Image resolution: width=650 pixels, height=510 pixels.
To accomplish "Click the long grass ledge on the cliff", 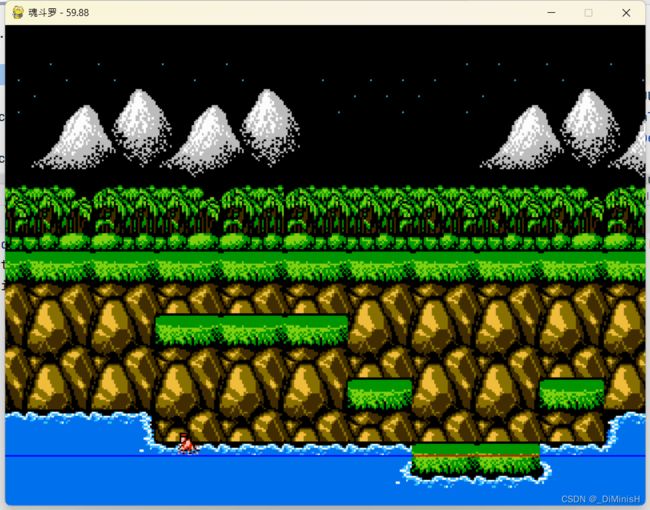I will point(252,330).
